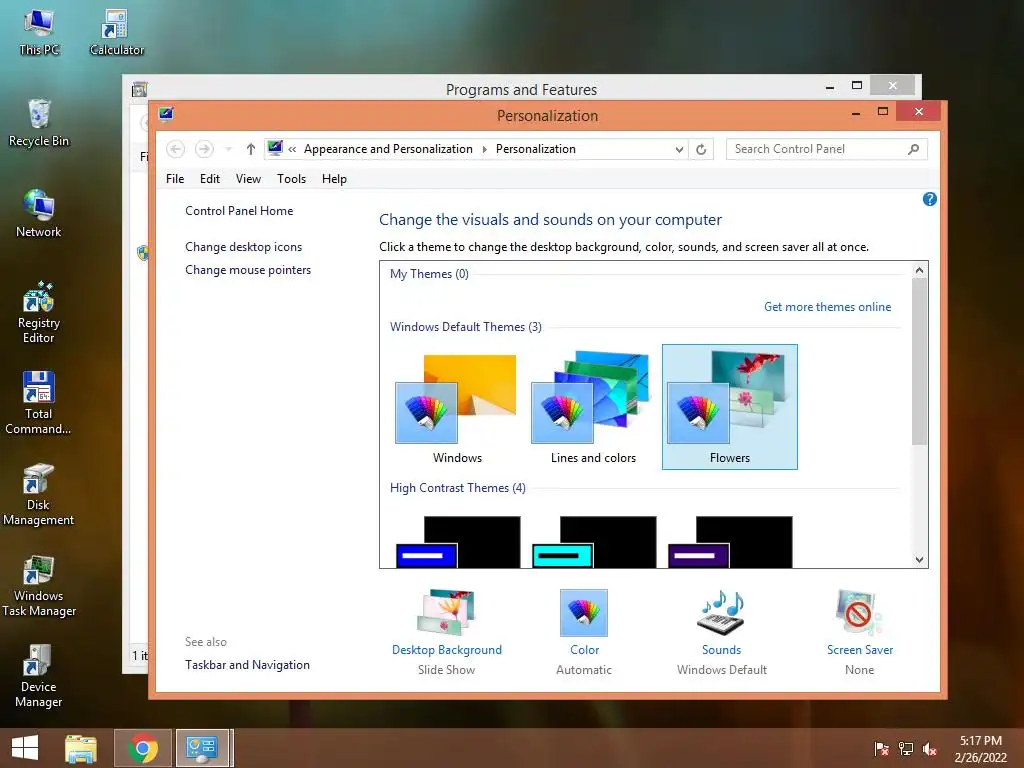1024x768 pixels.
Task: Select the Registry Editor shortcut
Action: 39,313
